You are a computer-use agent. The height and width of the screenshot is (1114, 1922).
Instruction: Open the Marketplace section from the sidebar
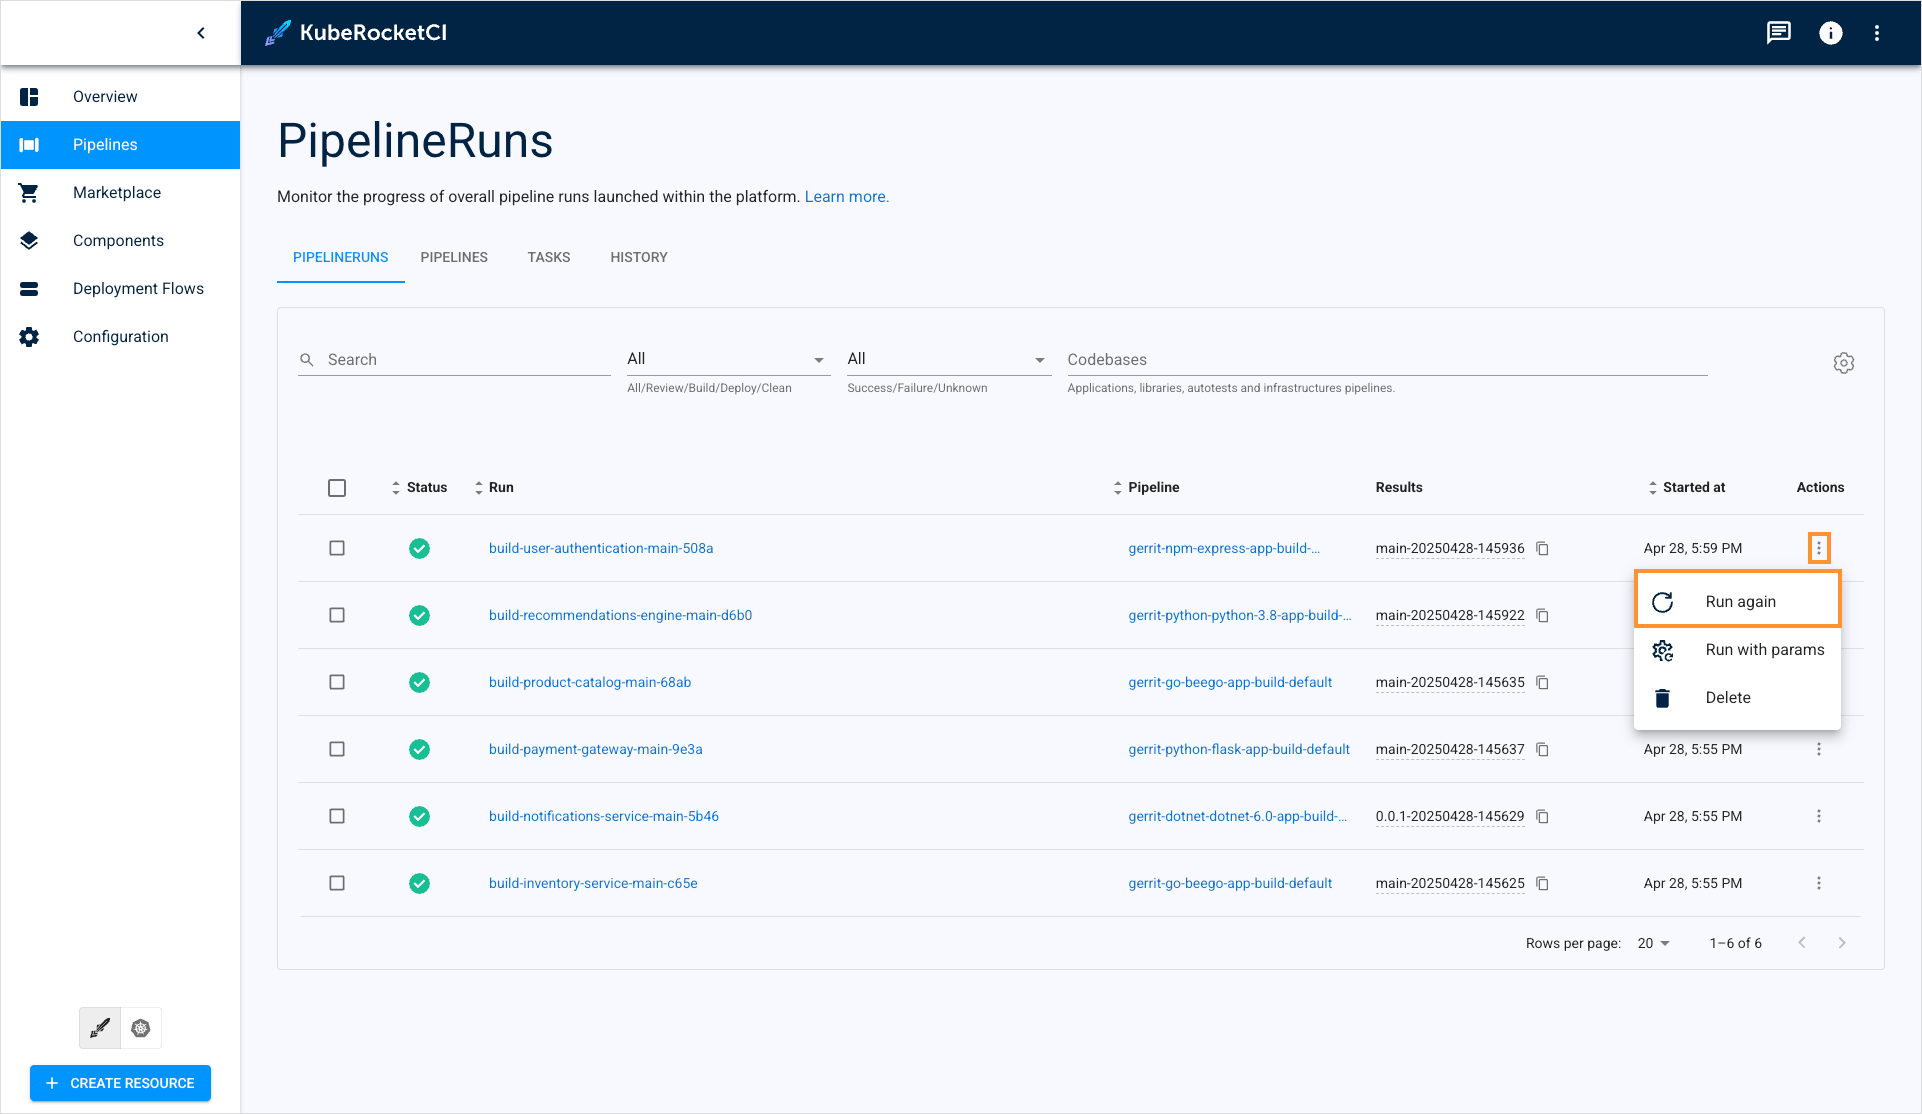pyautogui.click(x=117, y=192)
